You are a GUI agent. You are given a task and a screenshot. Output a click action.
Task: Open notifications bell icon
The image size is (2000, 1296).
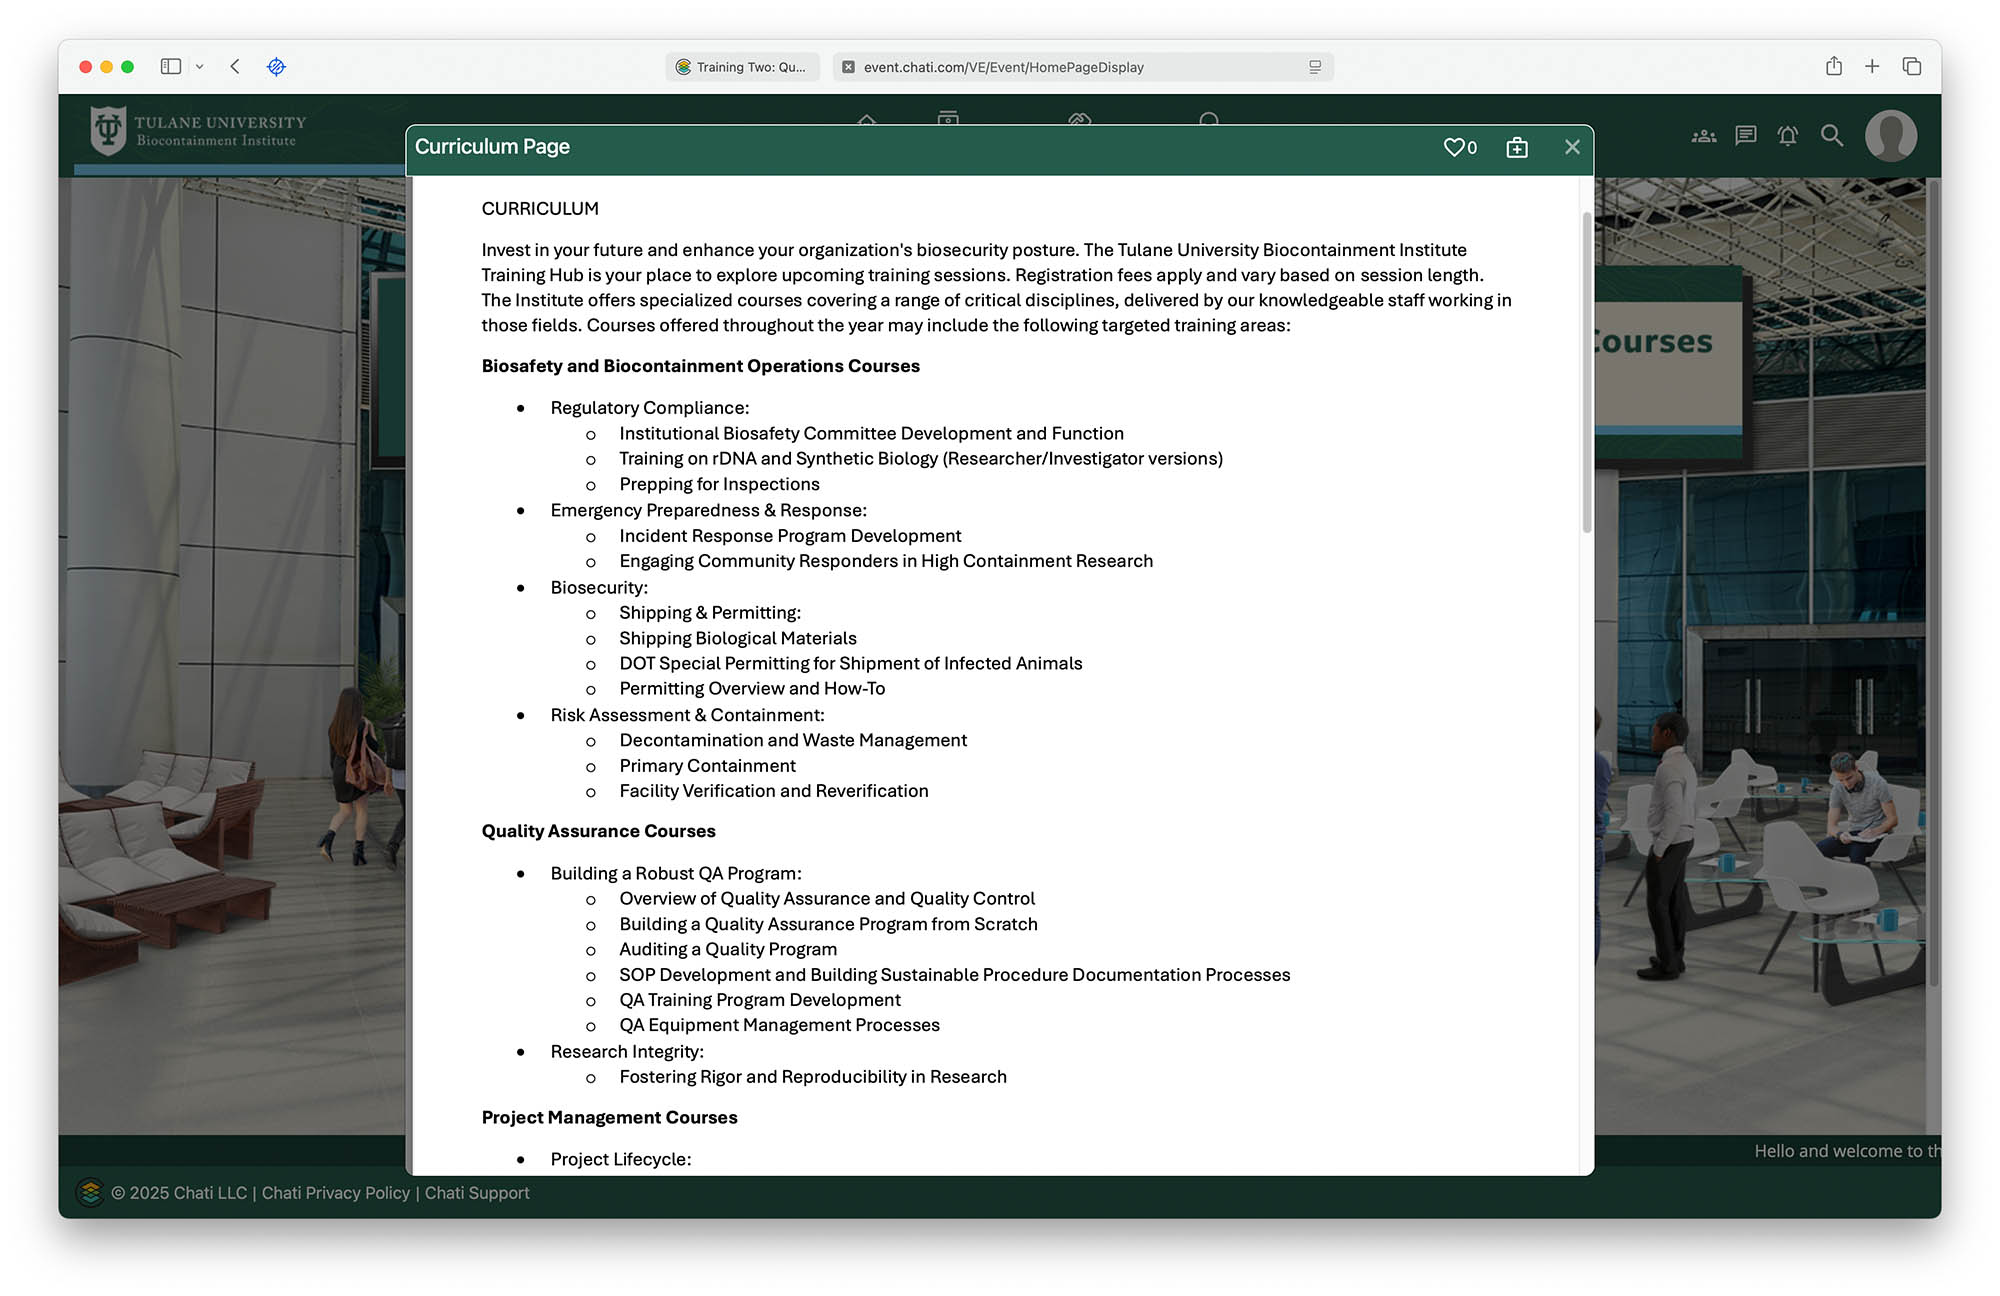click(x=1788, y=136)
